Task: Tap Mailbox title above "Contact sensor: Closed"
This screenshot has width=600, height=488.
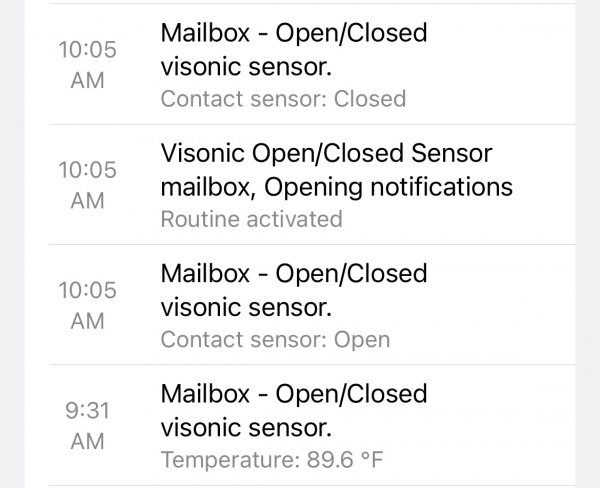Action: tap(293, 33)
